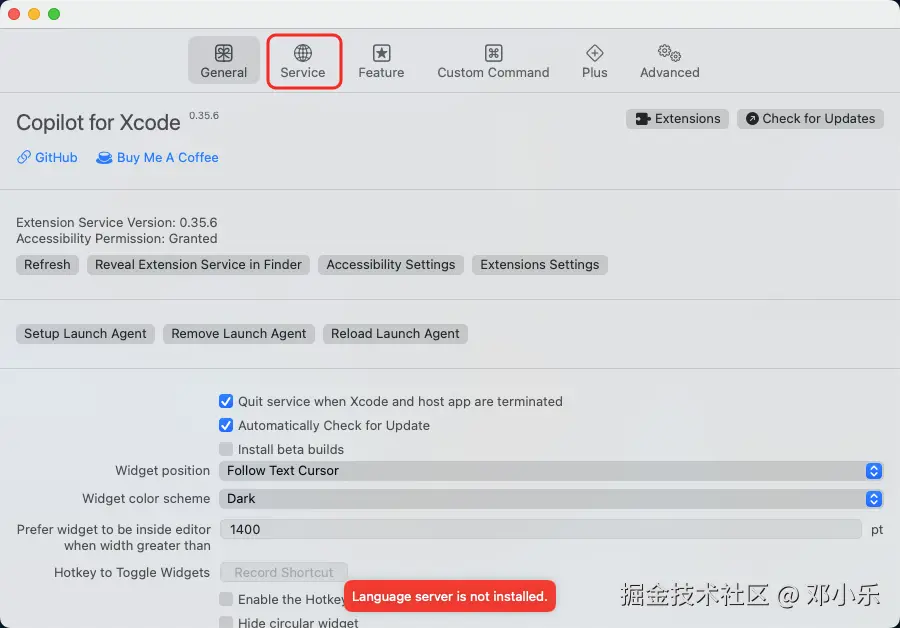Viewport: 900px width, 628px height.
Task: Open Accessibility Settings
Action: [390, 265]
